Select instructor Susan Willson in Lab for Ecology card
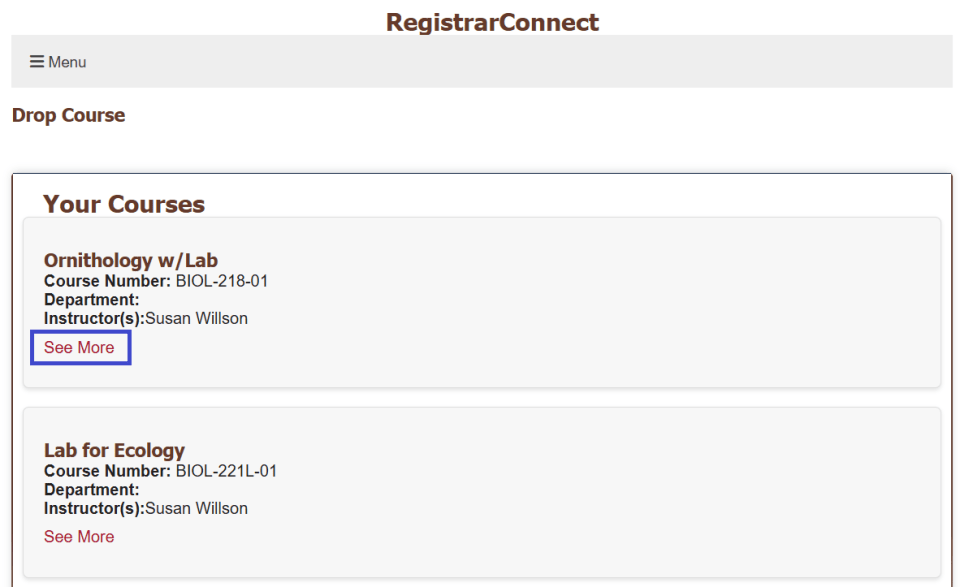The width and height of the screenshot is (960, 587). click(196, 508)
